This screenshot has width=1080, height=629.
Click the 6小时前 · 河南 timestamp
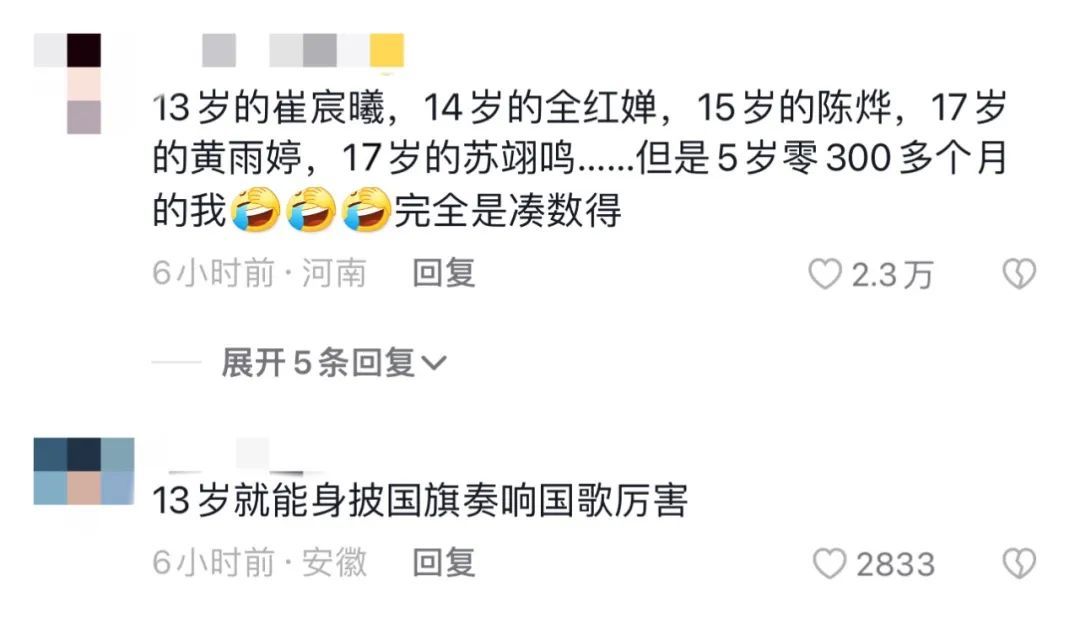pos(259,273)
